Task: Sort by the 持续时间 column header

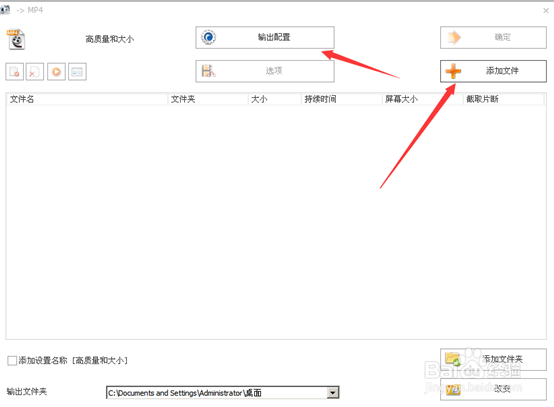Action: tap(342, 99)
